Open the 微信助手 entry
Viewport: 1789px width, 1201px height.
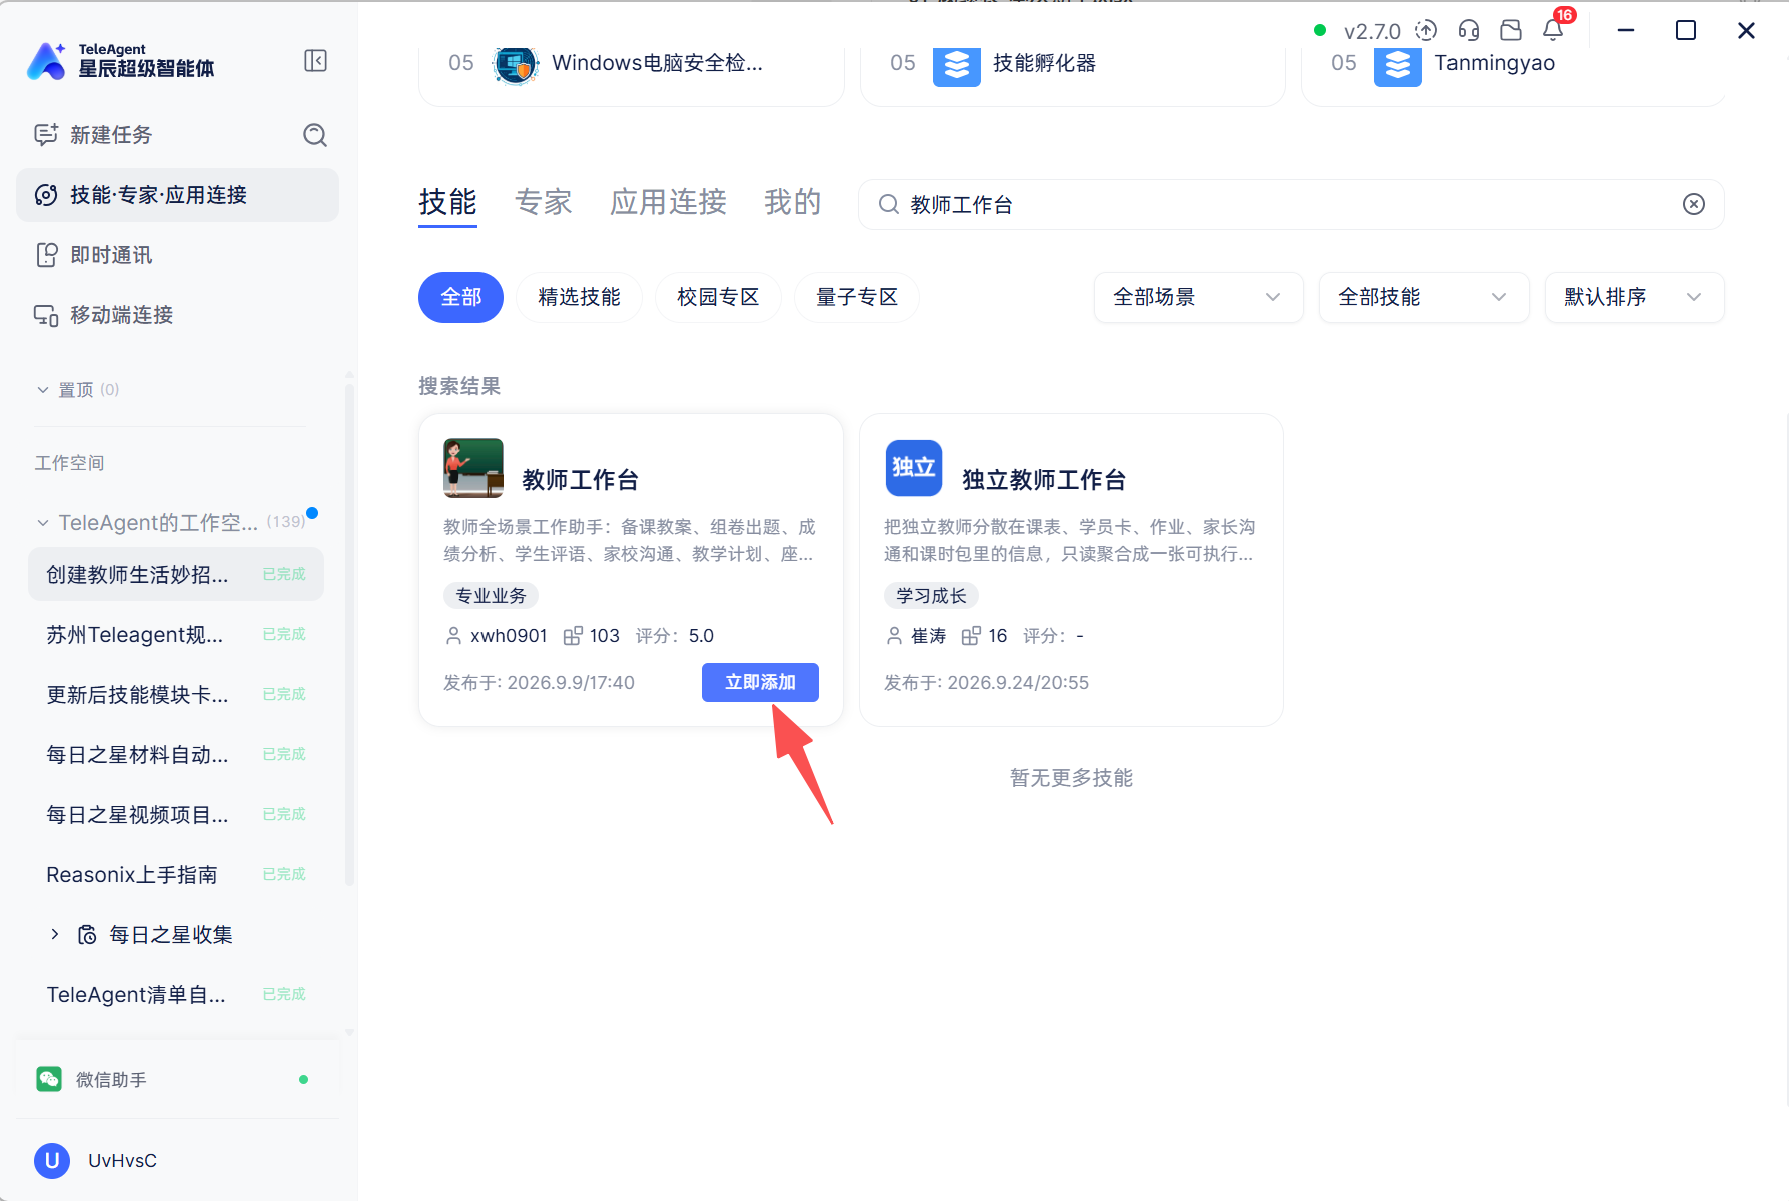pyautogui.click(x=177, y=1079)
